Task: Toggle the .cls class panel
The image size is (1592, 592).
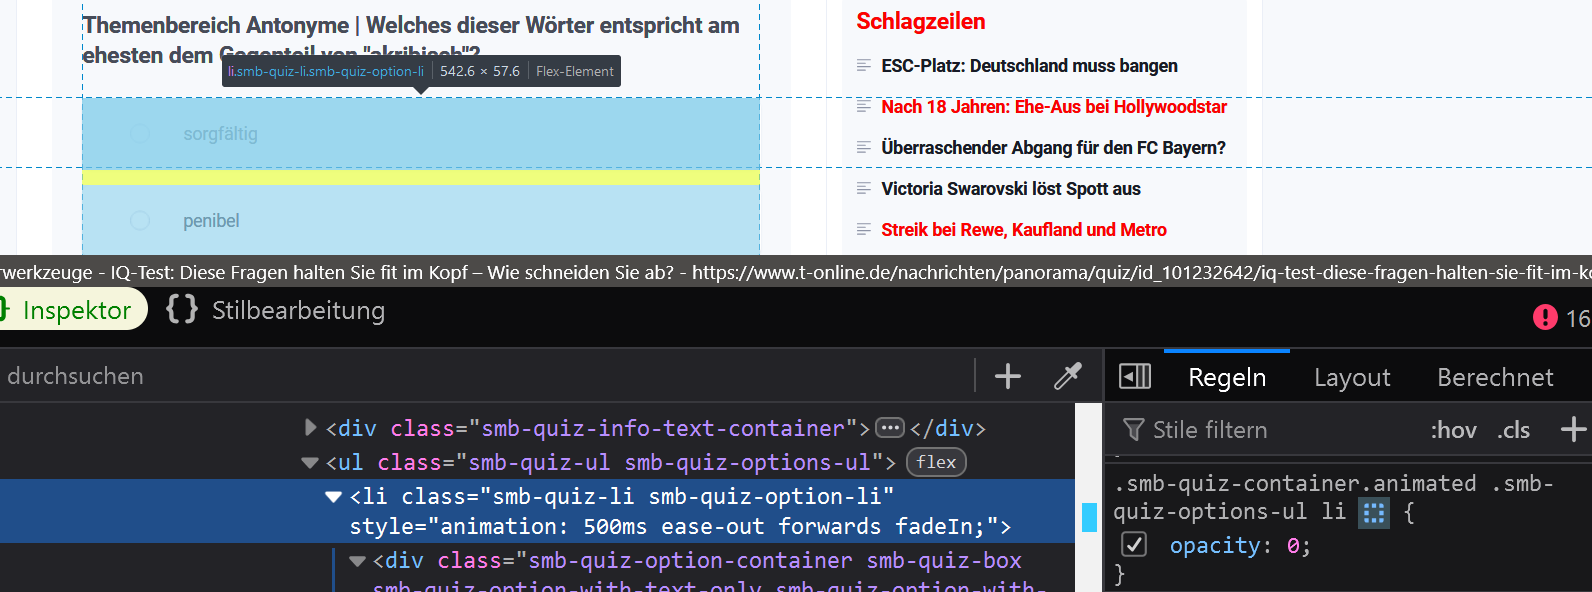Action: pyautogui.click(x=1514, y=430)
